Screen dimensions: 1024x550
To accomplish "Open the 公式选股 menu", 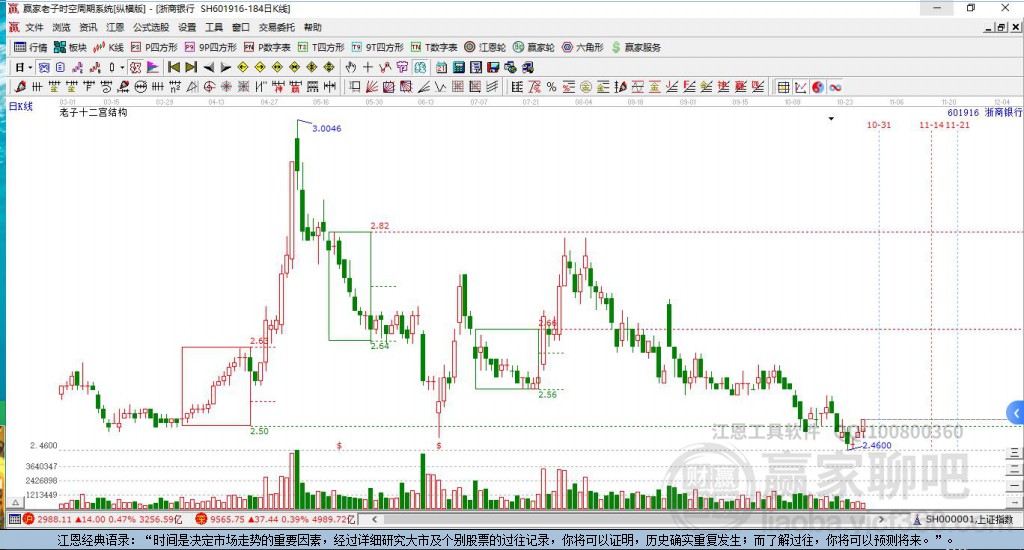I will [151, 27].
